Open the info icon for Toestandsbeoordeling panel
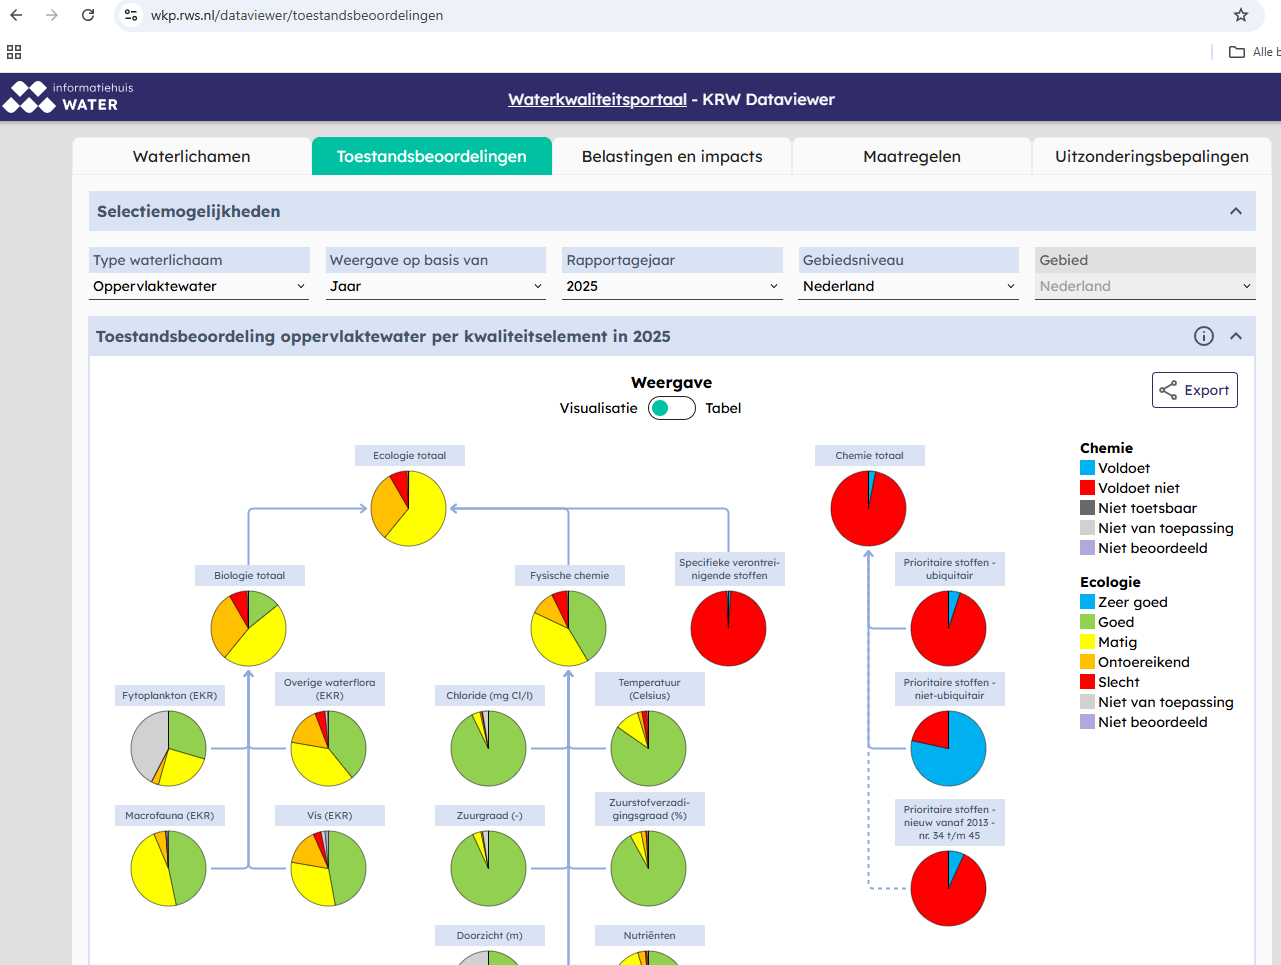Viewport: 1281px width, 965px height. [1203, 336]
